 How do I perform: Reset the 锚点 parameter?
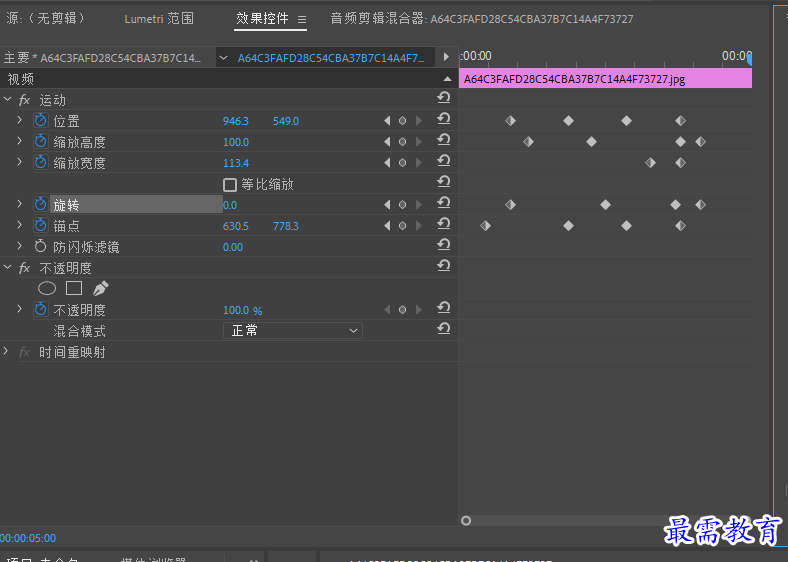click(443, 224)
